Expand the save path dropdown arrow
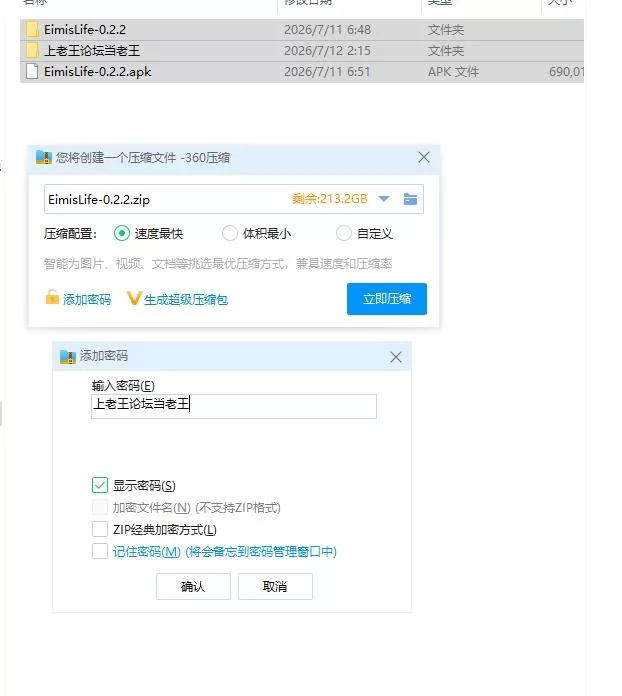 tap(384, 199)
